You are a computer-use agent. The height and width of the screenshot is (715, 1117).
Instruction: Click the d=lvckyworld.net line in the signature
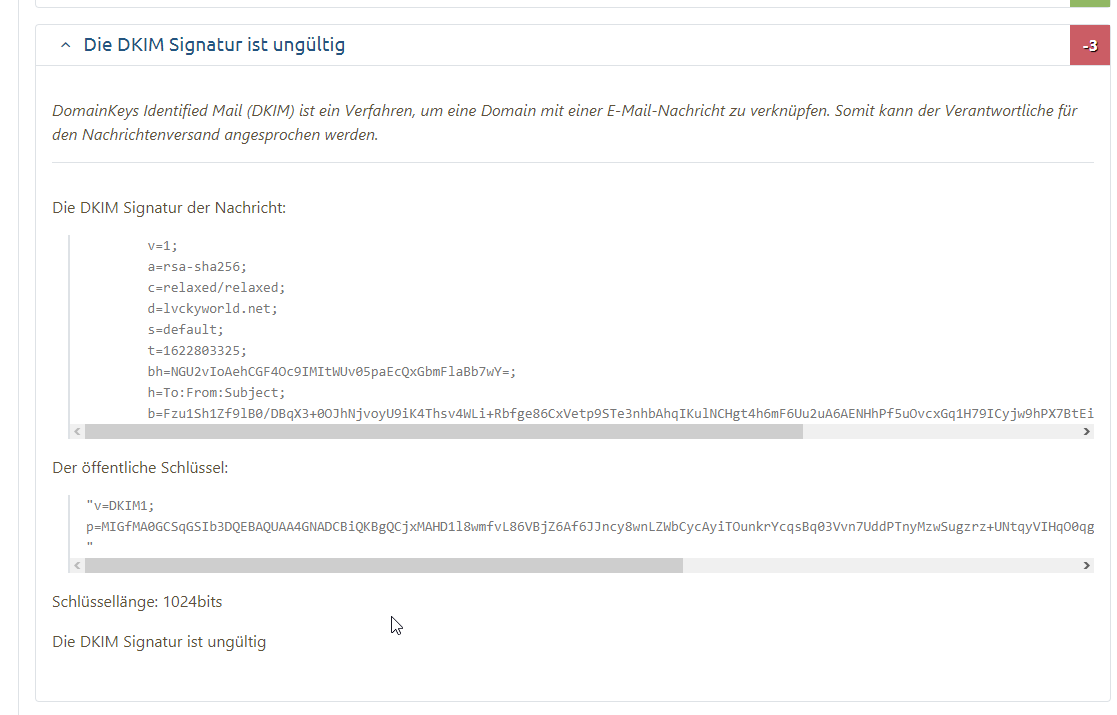pos(211,308)
